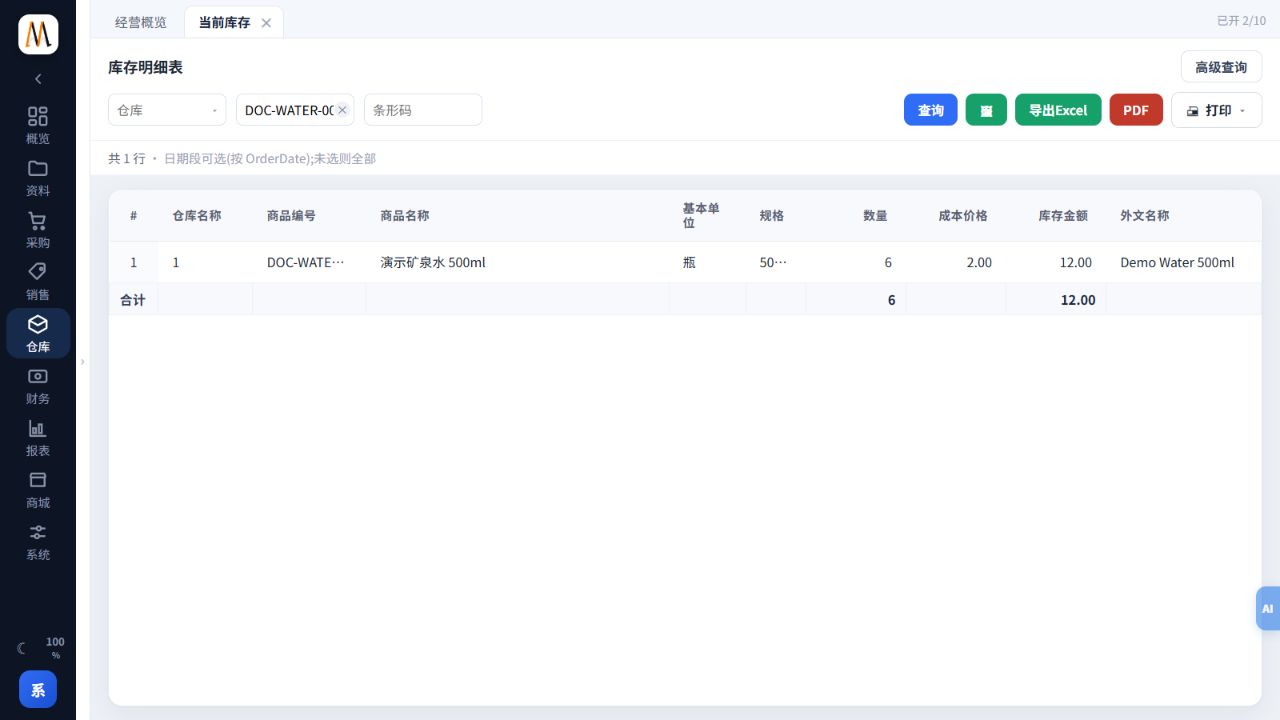Open the 概览 overview section in sidebar

(38, 125)
